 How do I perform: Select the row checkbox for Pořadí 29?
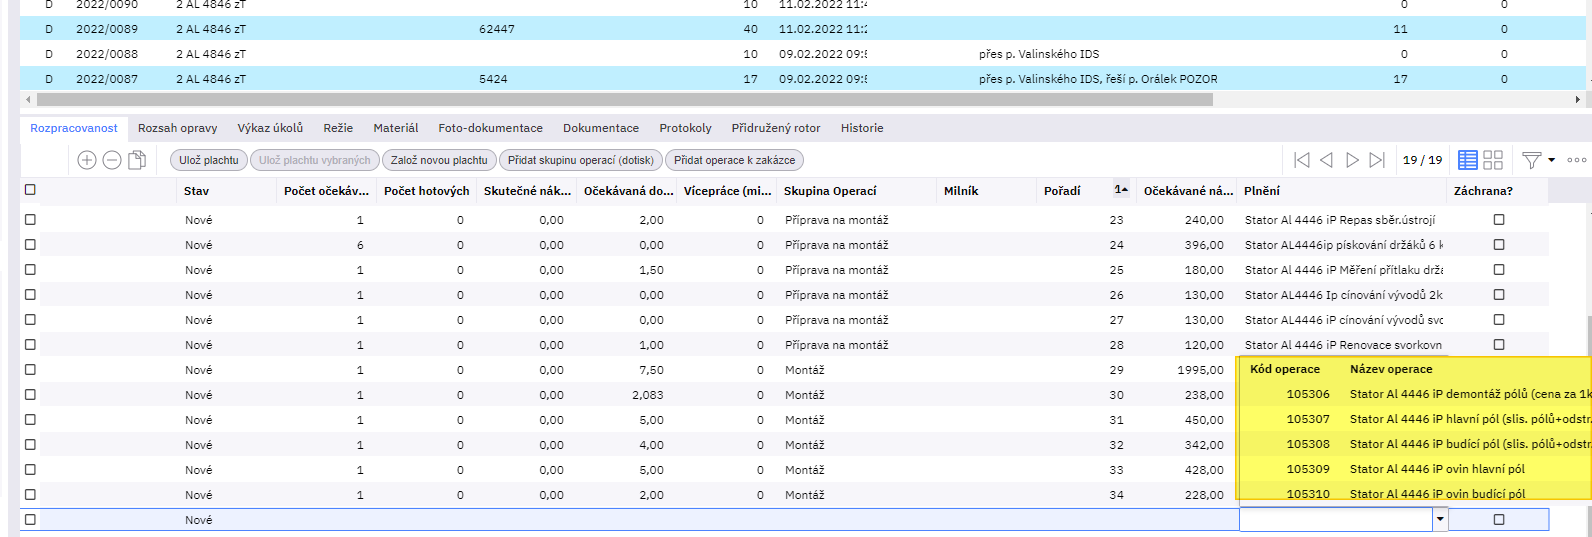(30, 370)
